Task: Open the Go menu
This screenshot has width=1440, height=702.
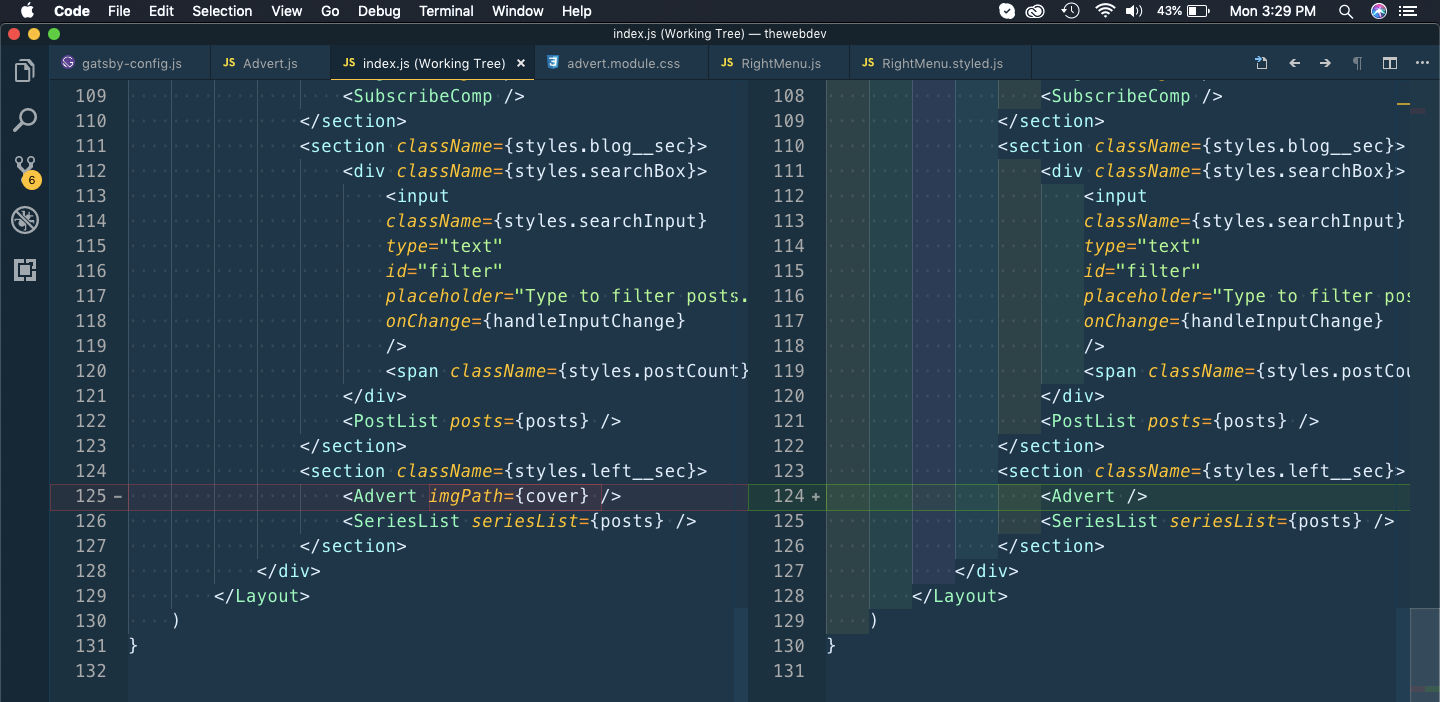Action: pos(330,11)
